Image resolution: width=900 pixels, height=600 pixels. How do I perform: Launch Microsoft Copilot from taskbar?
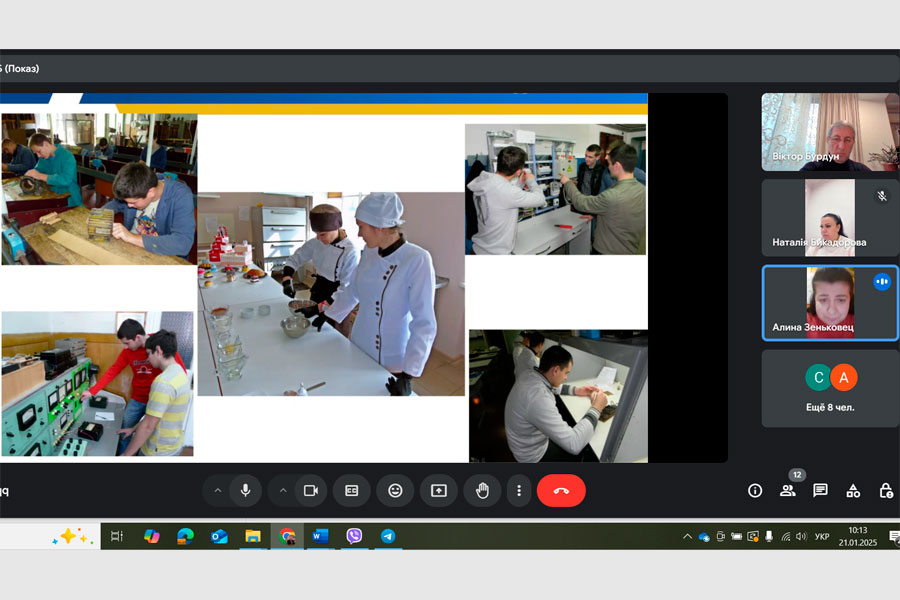coord(152,536)
